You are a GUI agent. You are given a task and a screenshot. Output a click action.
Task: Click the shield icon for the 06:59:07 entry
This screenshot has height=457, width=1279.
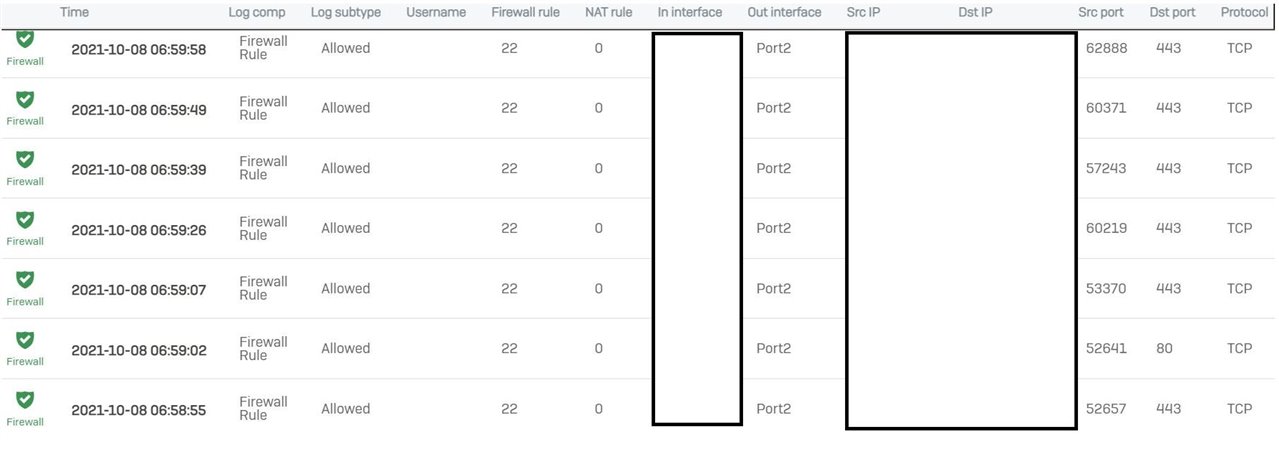[x=25, y=279]
